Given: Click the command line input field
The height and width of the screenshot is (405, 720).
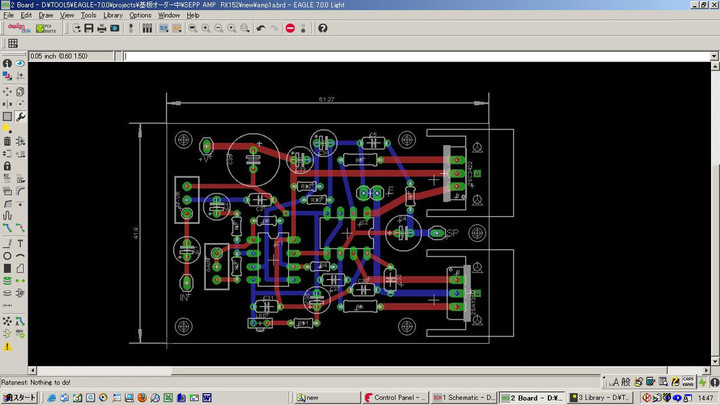Looking at the screenshot, I should (x=400, y=56).
